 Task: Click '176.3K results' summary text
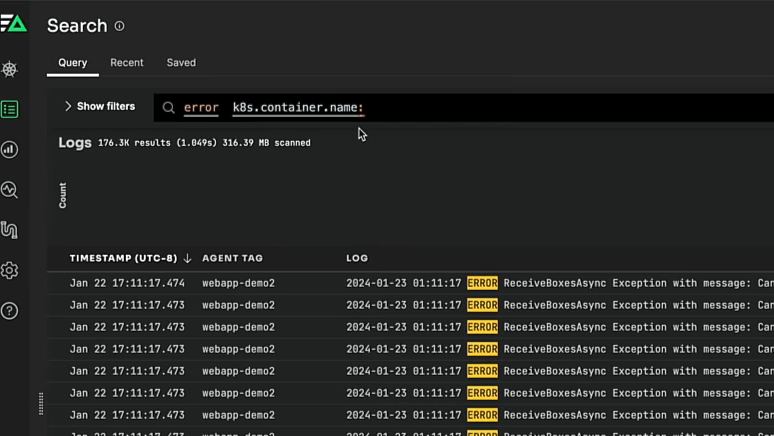pos(135,143)
